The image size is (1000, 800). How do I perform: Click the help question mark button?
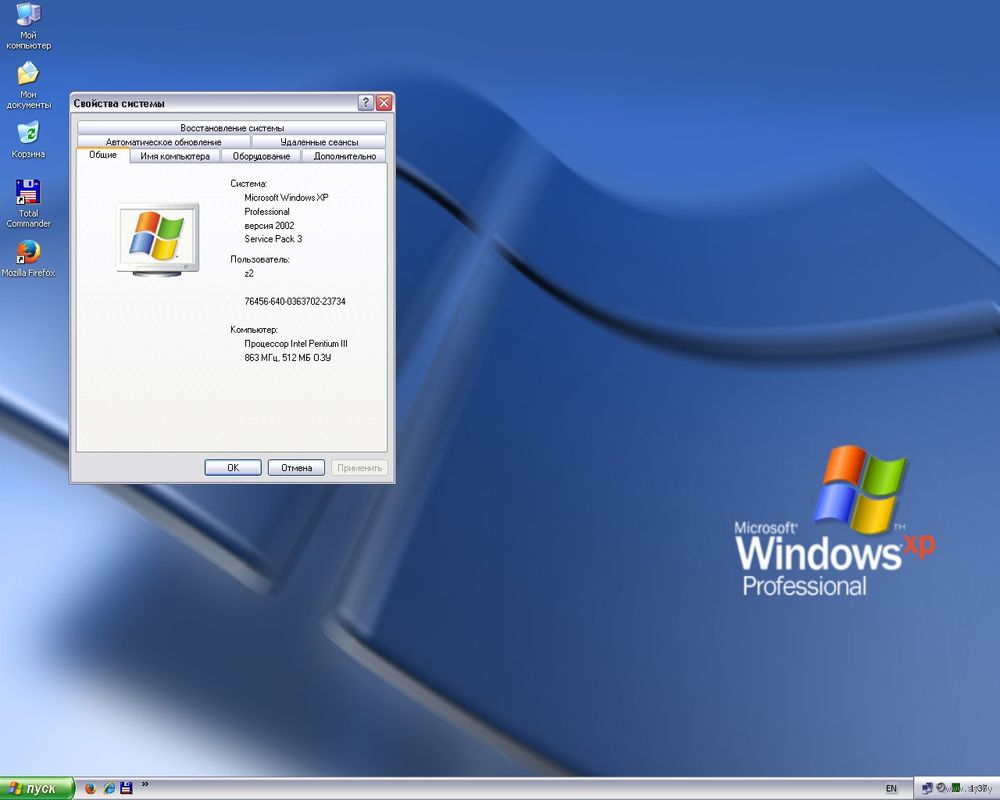[365, 103]
